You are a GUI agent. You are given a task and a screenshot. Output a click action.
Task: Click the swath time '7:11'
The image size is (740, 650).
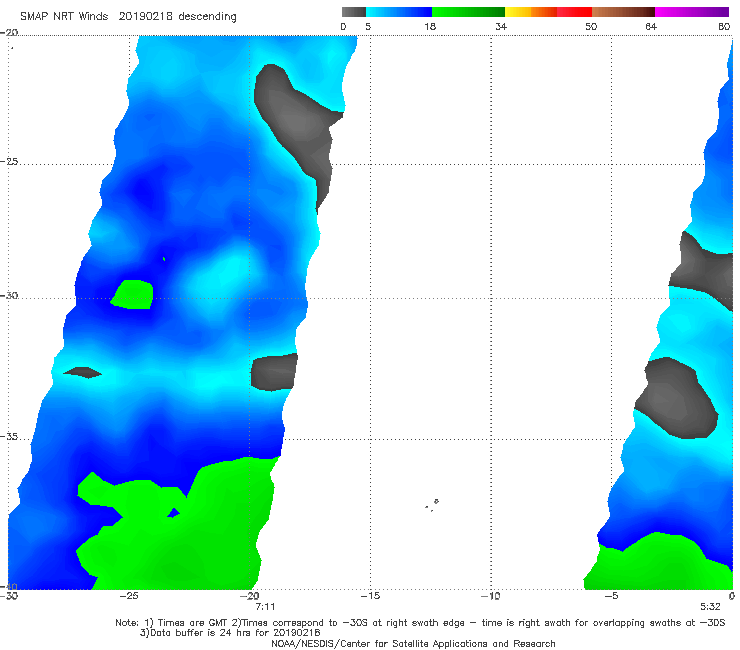click(265, 607)
